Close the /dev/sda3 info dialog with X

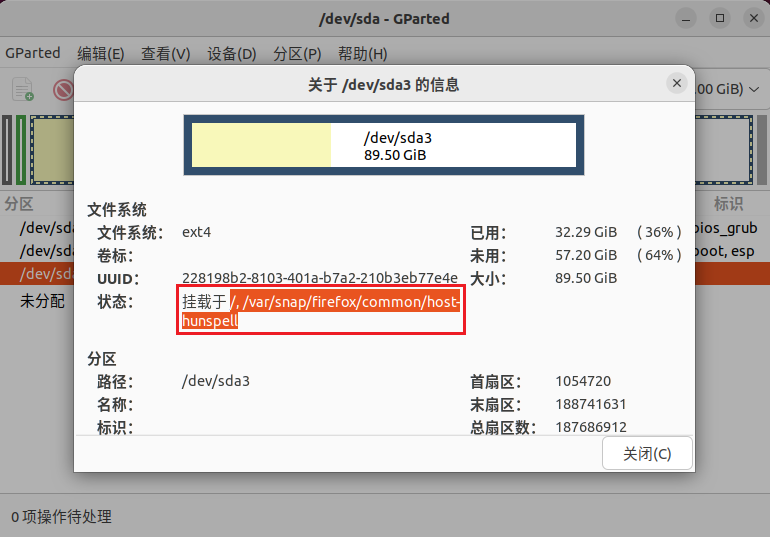click(678, 84)
